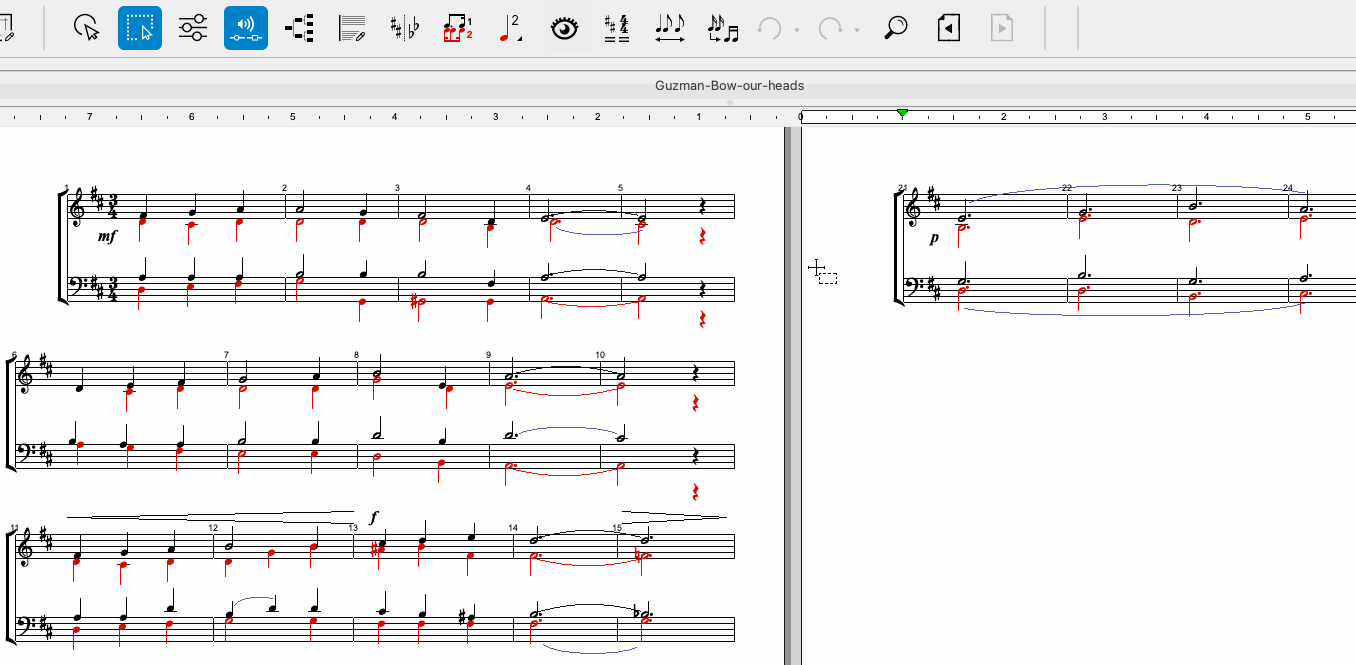Expand the undo history dropdown arrow
This screenshot has height=665, width=1356.
[797, 30]
